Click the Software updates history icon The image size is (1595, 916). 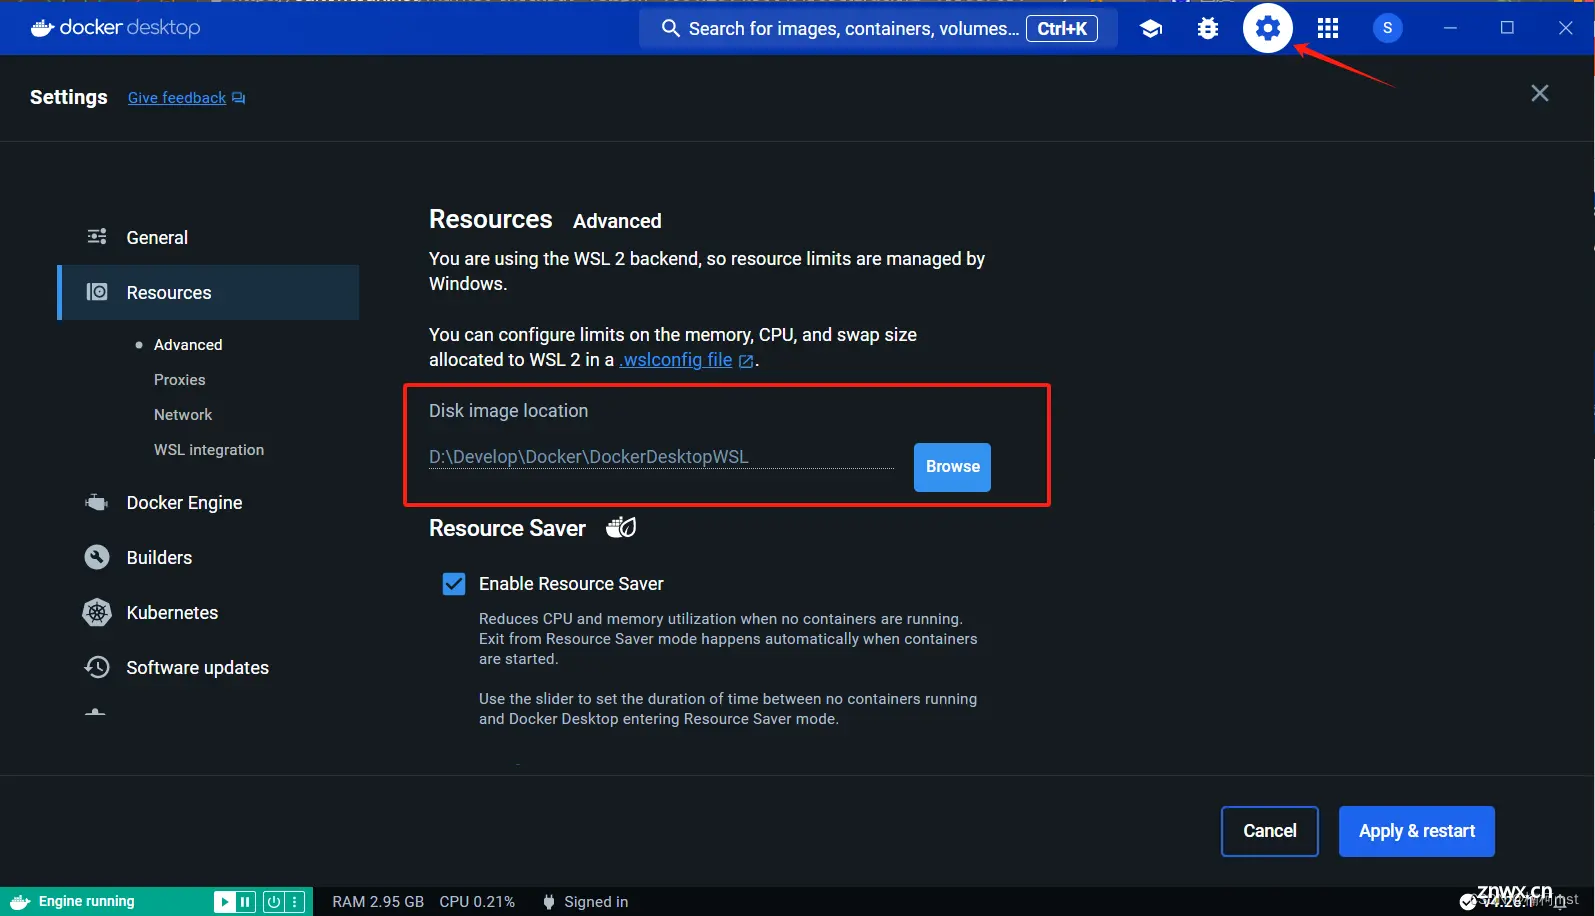coord(97,667)
